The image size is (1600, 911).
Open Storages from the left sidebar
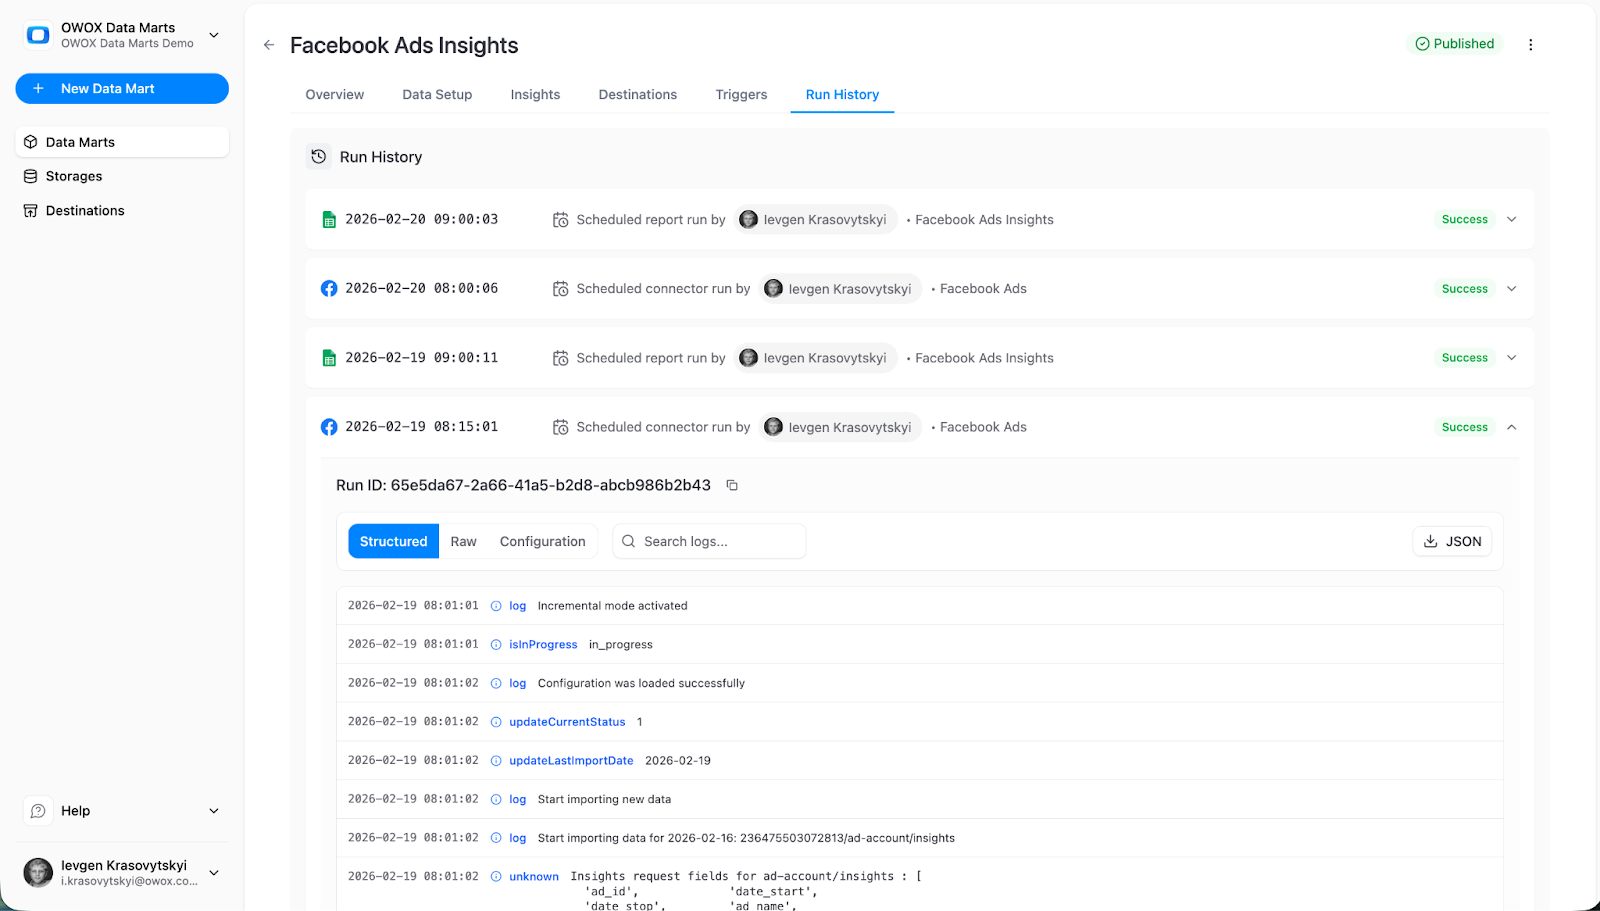[73, 176]
